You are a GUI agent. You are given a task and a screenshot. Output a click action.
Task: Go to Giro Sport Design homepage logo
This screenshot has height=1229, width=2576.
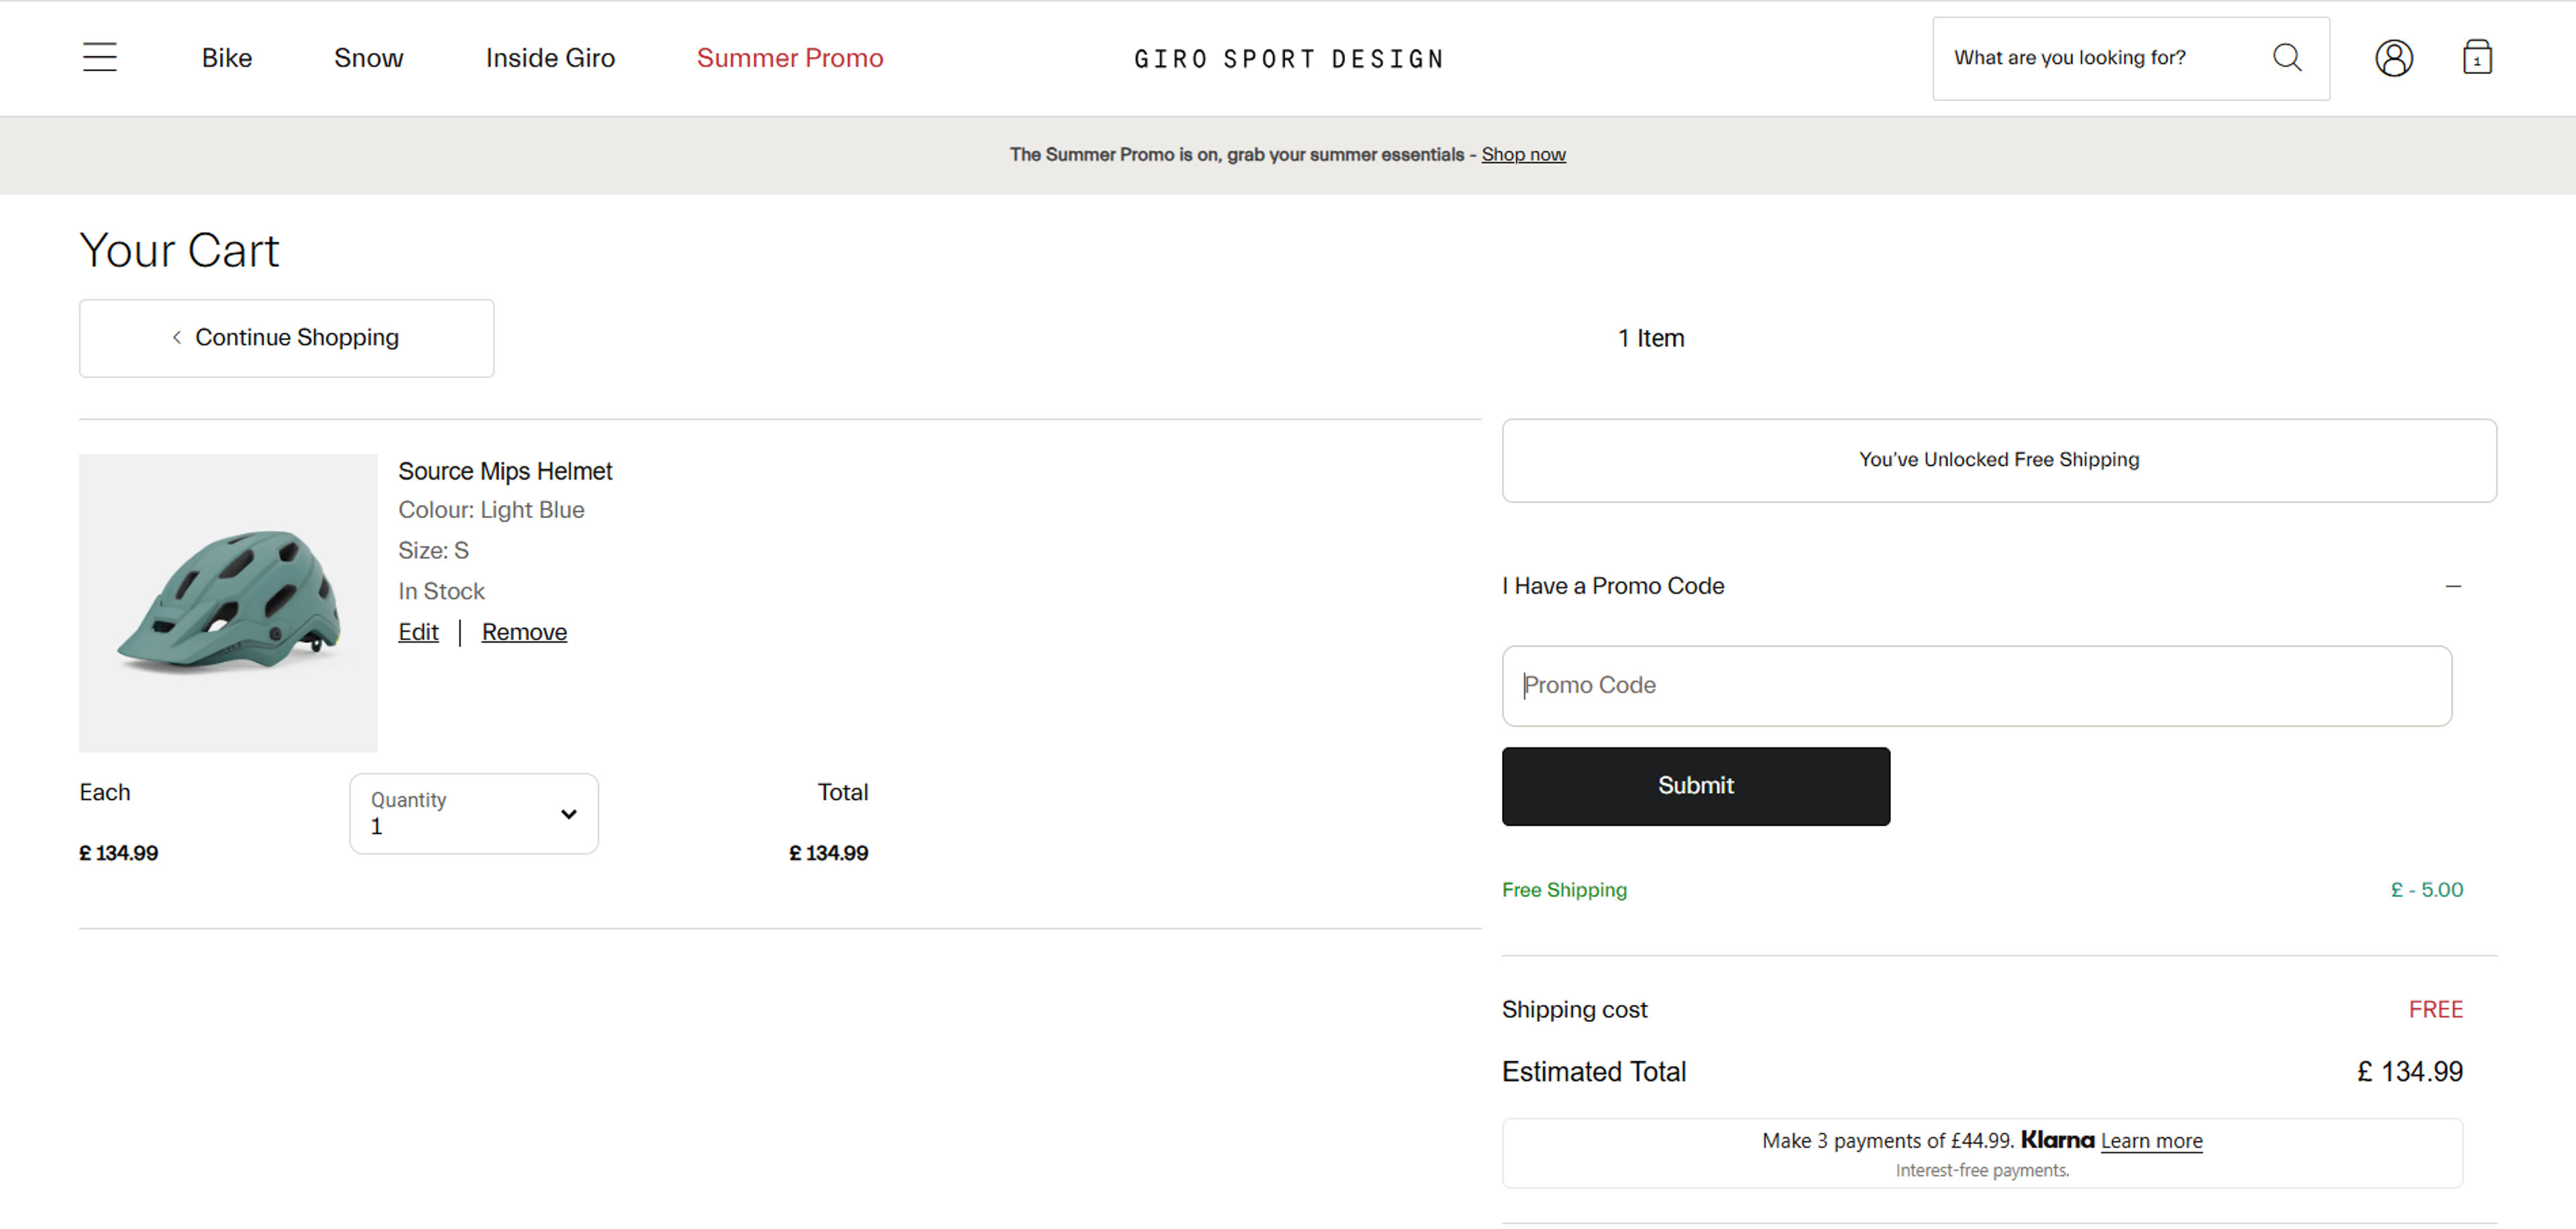[1288, 59]
